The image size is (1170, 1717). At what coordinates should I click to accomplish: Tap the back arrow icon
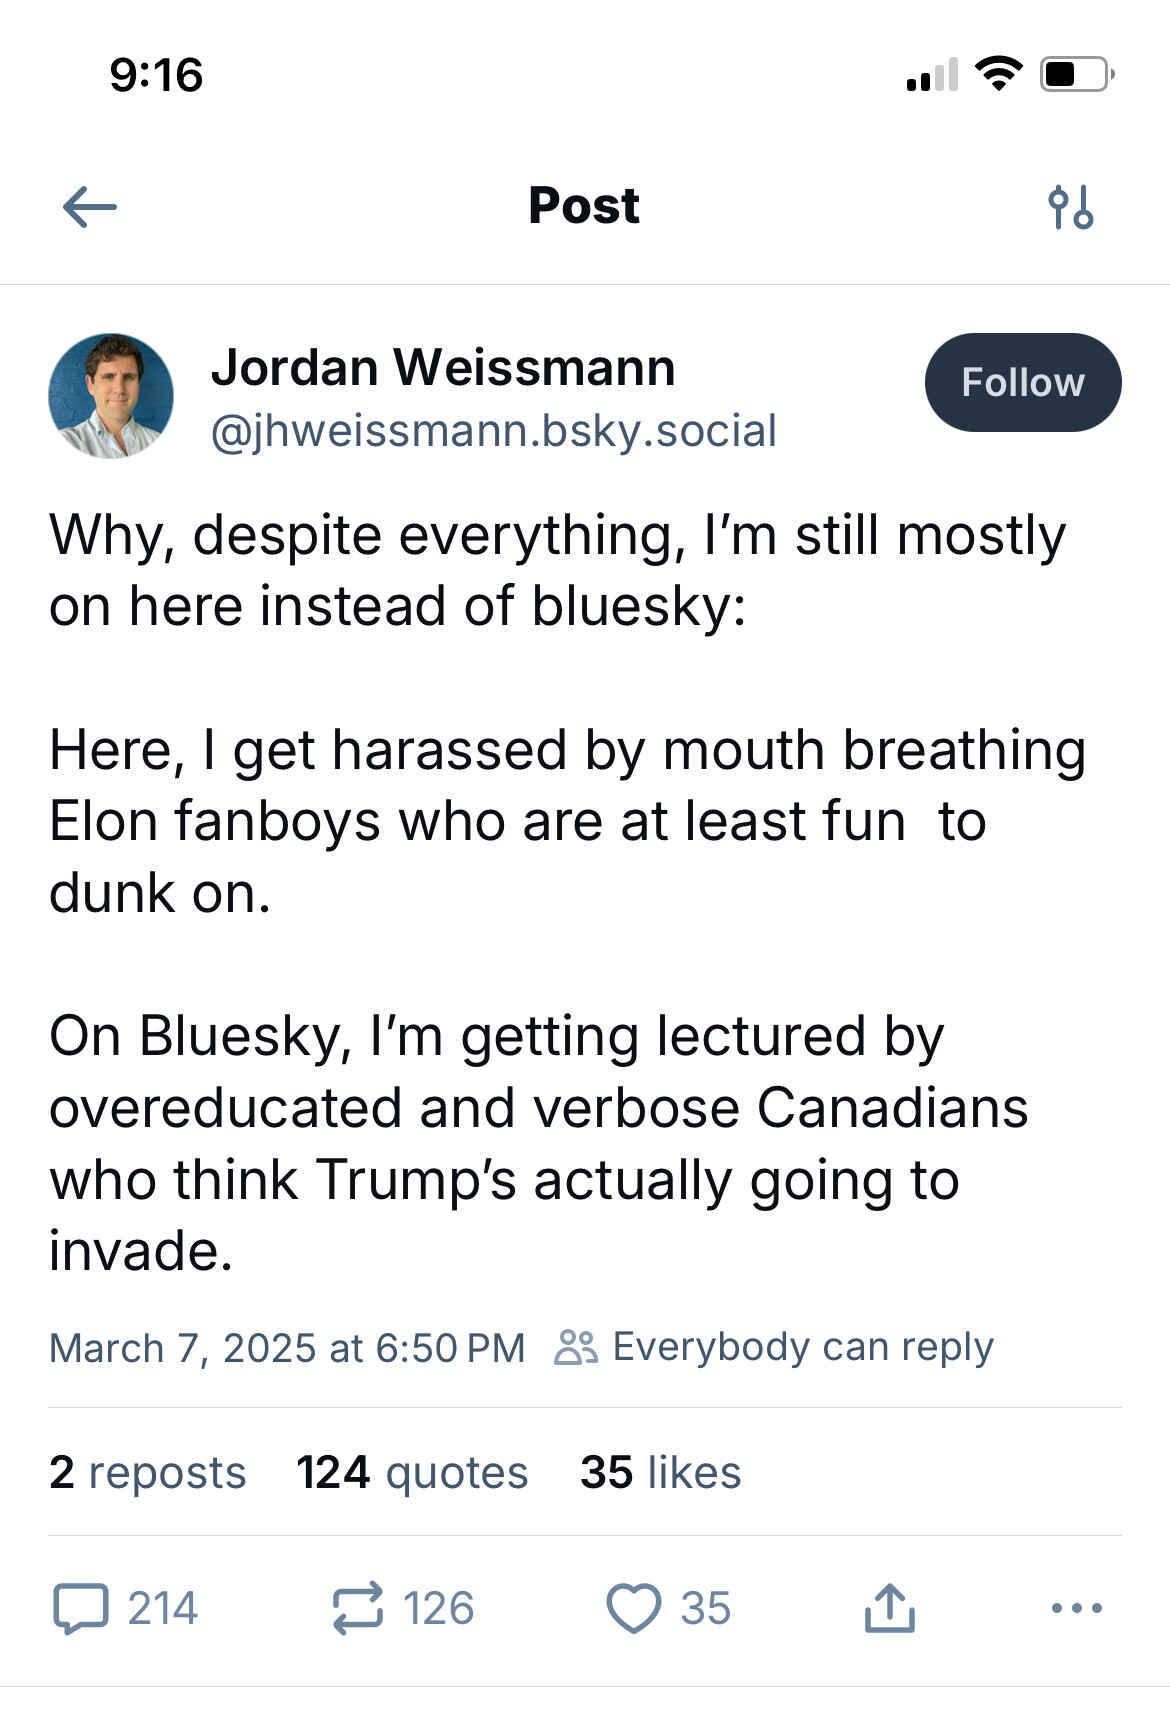(90, 208)
